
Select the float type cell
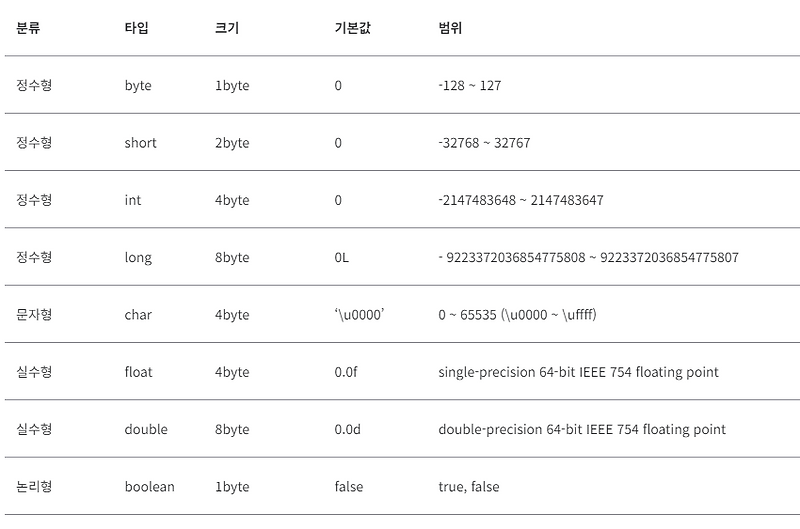click(138, 372)
